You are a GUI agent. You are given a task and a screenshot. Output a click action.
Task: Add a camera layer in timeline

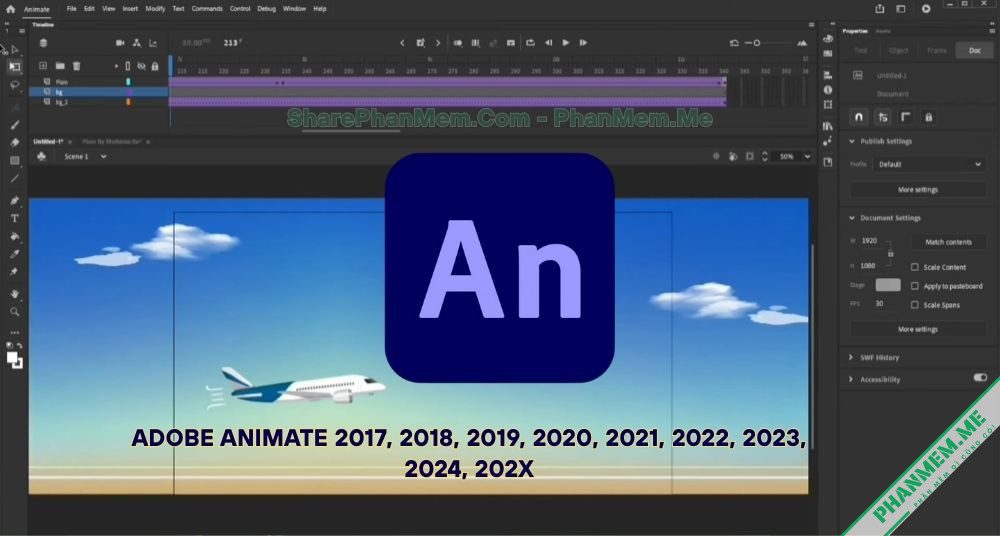(120, 43)
